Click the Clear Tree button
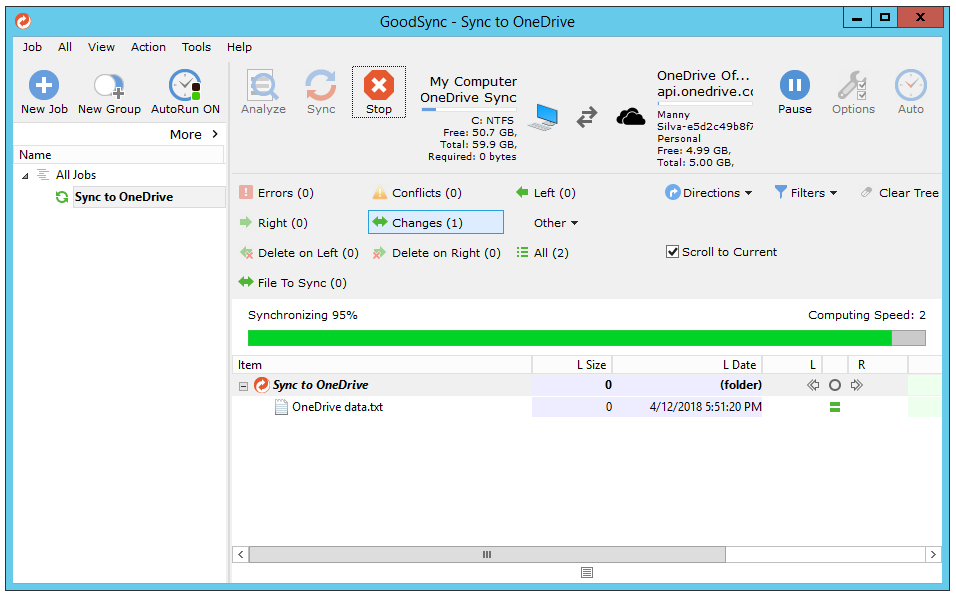This screenshot has height=599, width=956. (x=899, y=193)
